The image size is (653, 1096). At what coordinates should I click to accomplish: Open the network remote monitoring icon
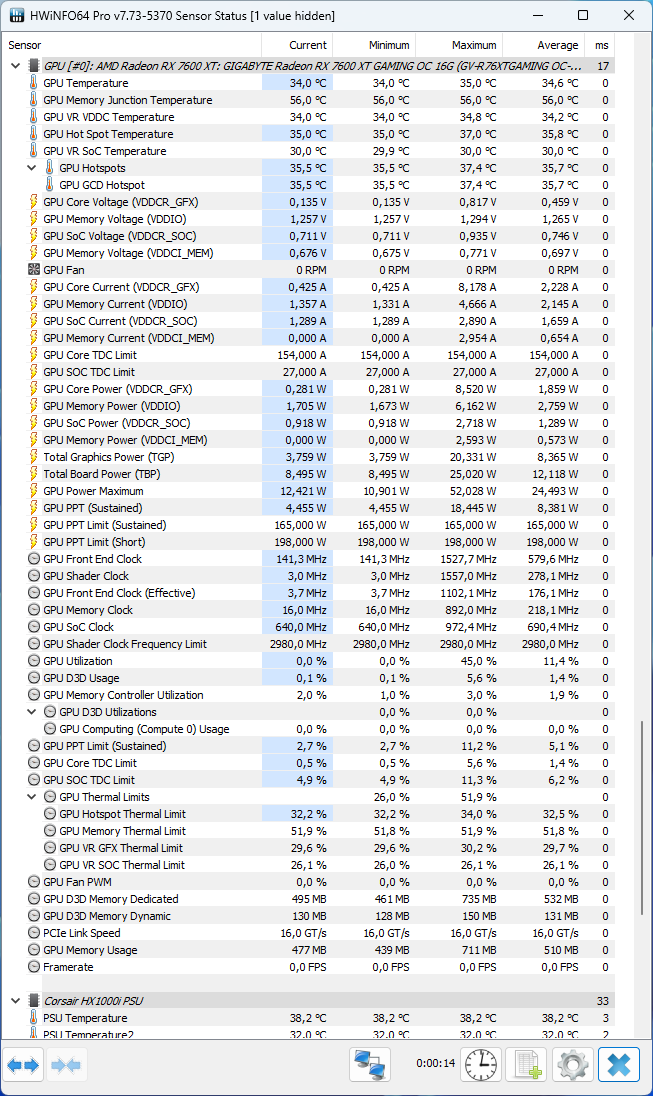point(369,1065)
